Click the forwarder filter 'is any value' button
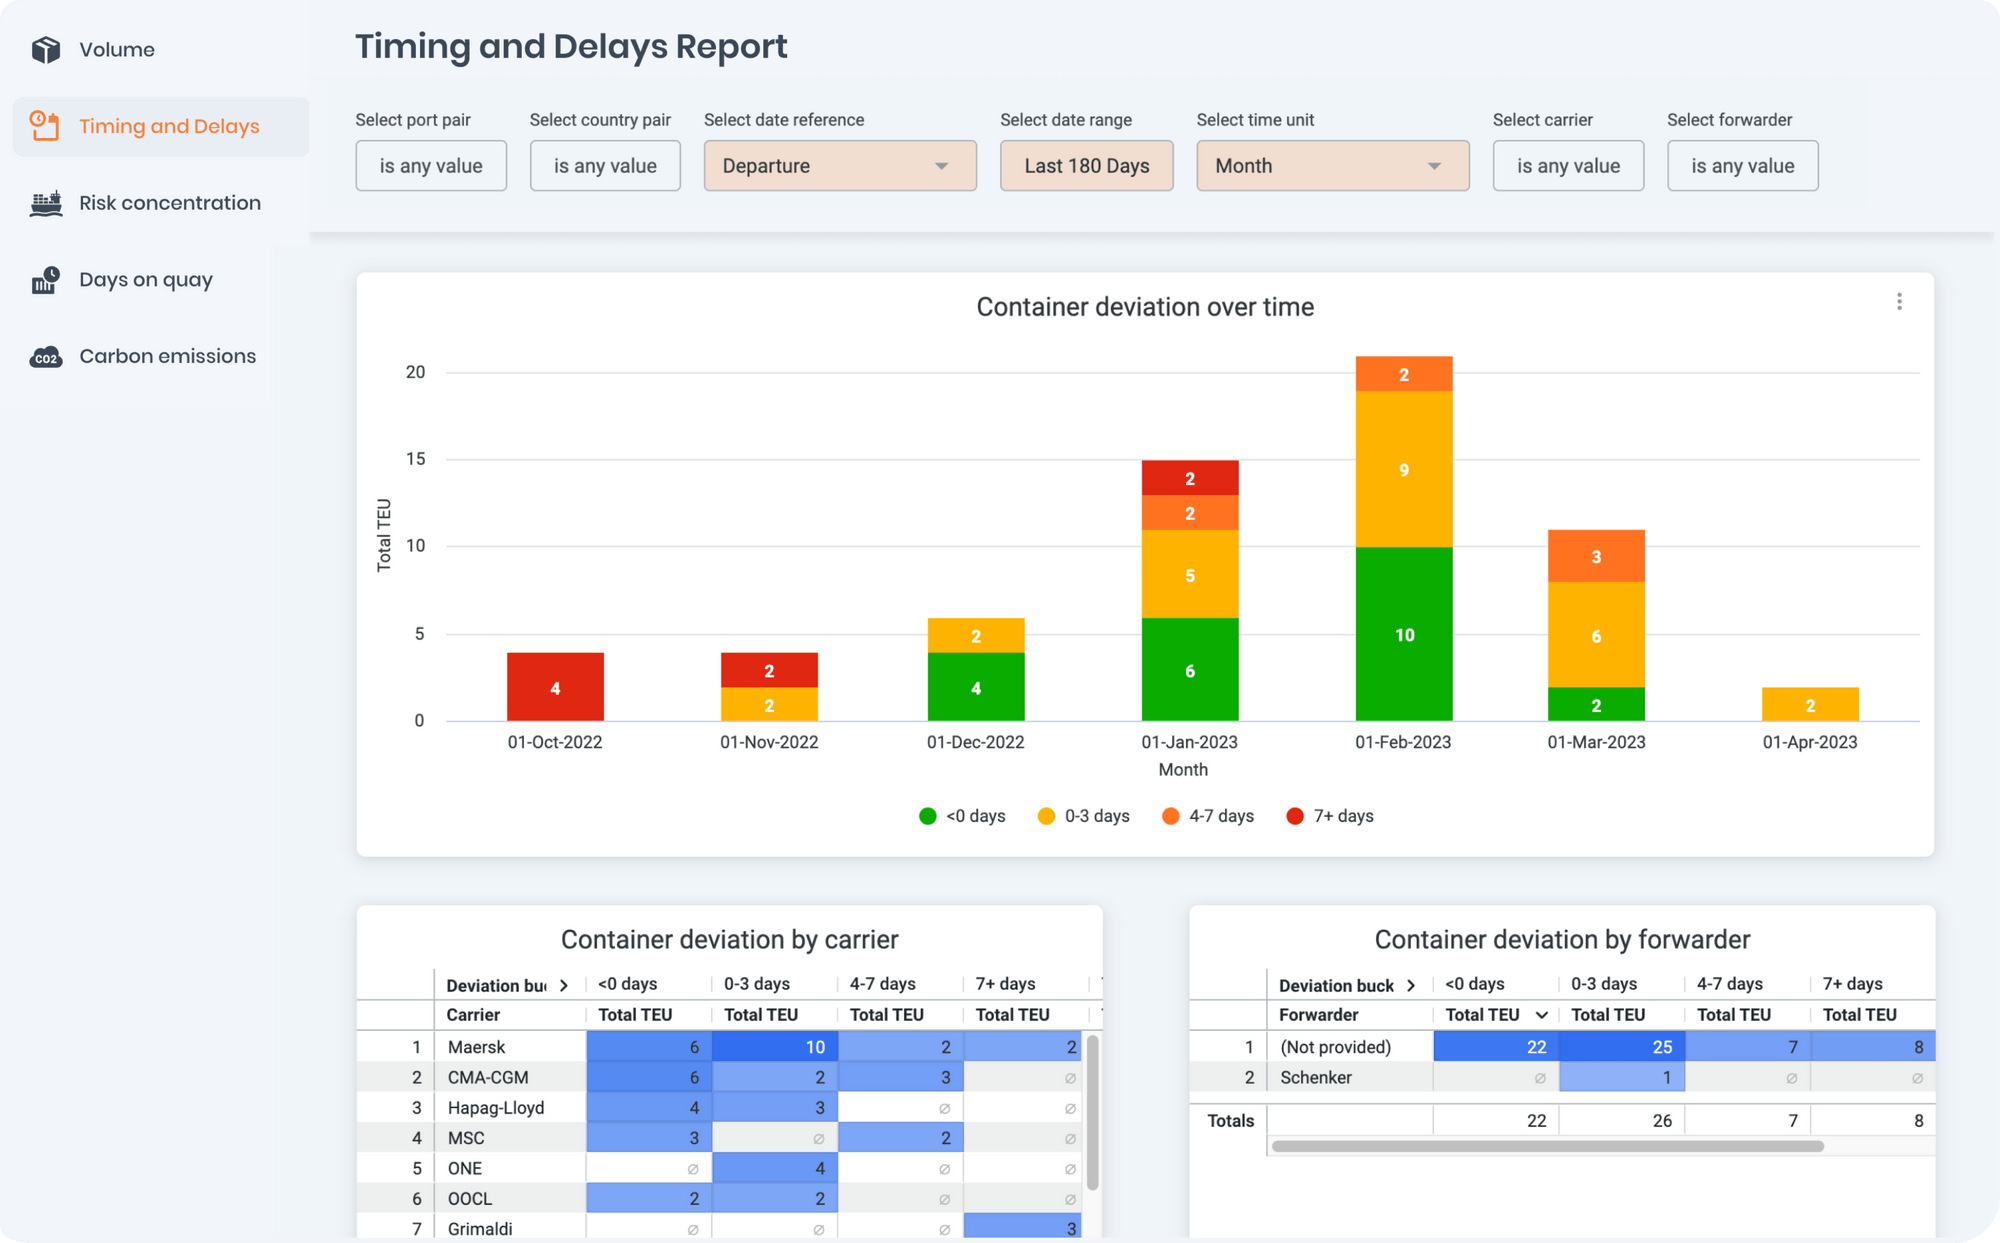 [x=1742, y=165]
